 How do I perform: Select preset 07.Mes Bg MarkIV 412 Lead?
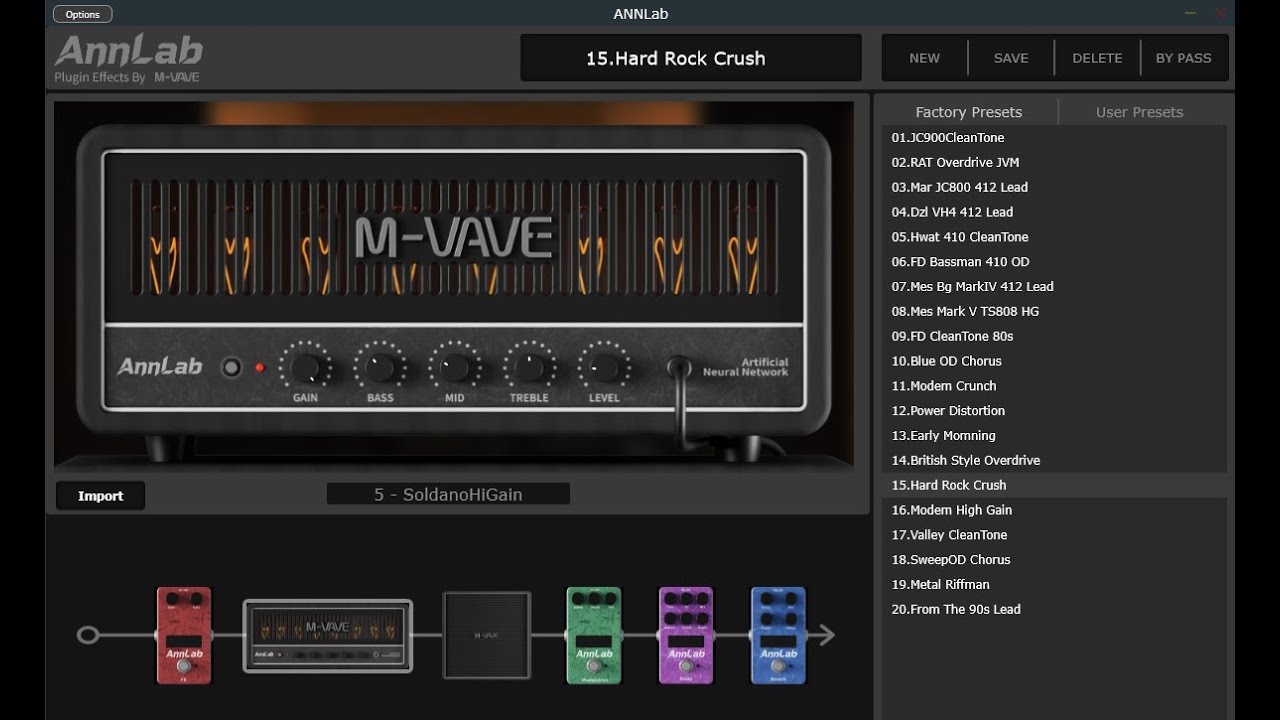(x=1054, y=286)
